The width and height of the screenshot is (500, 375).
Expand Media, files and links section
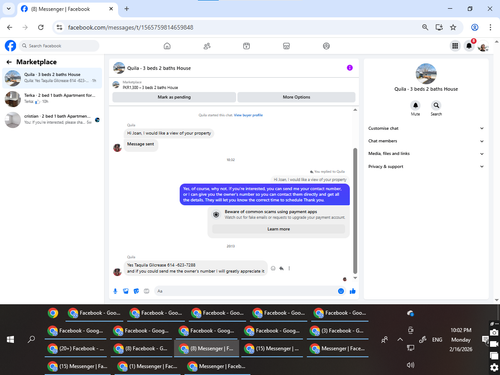426,154
